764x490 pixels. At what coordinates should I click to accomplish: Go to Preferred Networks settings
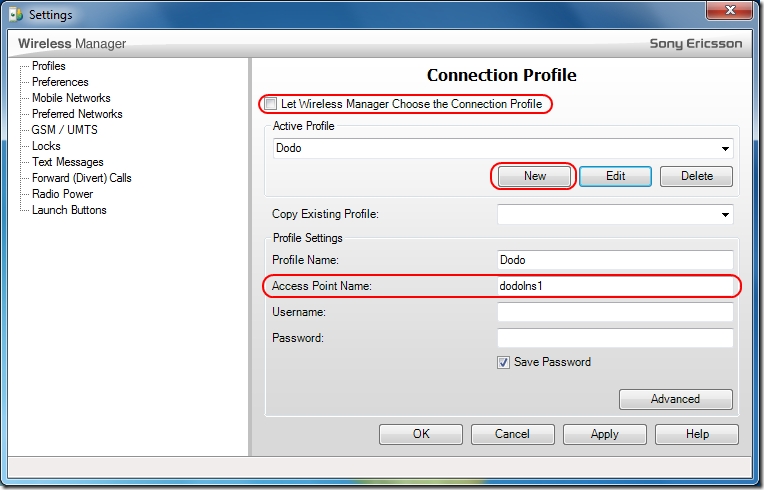77,114
